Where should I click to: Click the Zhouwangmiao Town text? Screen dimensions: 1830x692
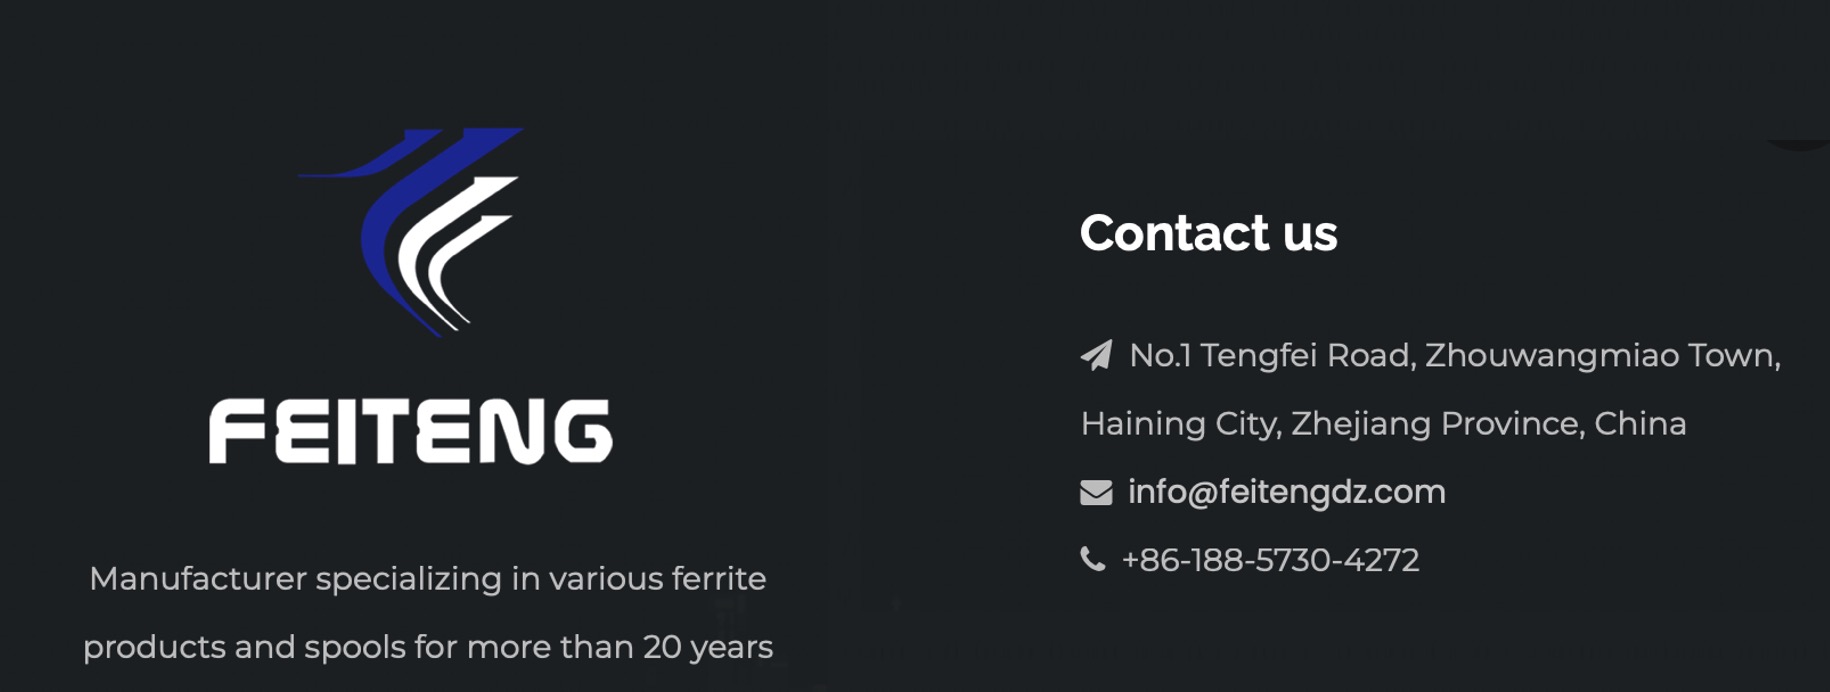(1602, 356)
